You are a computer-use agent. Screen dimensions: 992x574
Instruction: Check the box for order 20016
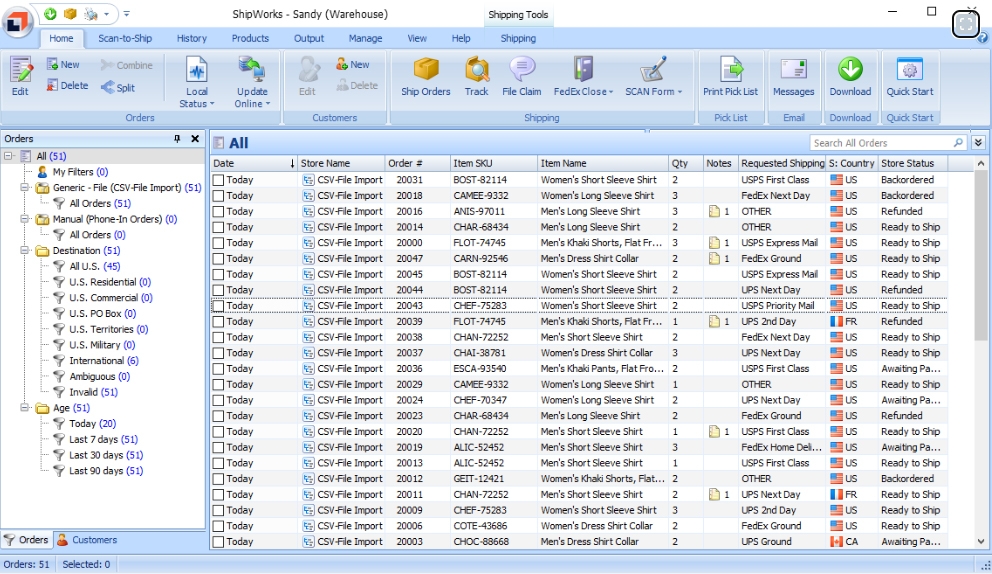tap(218, 211)
